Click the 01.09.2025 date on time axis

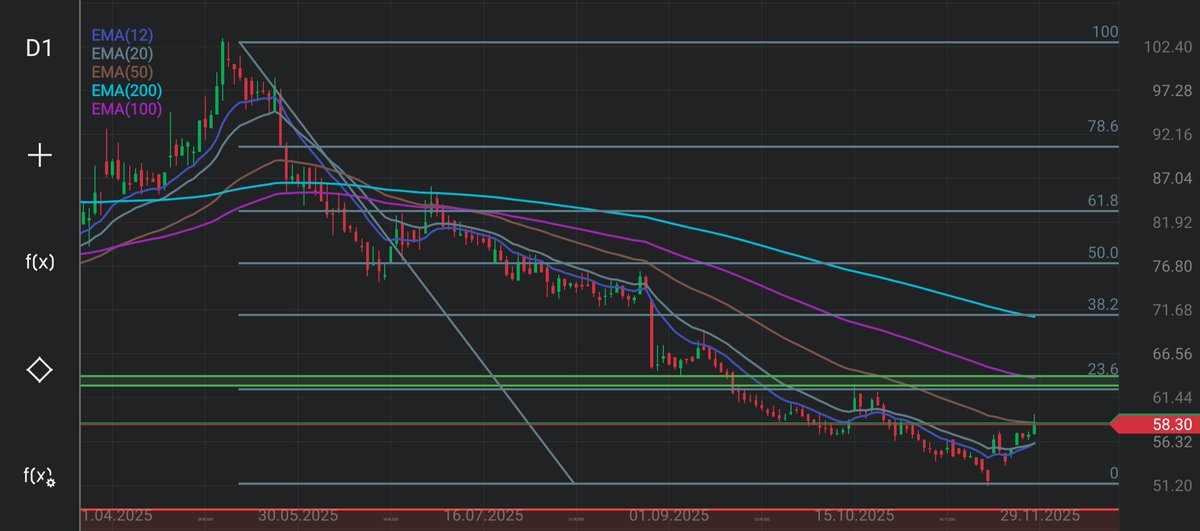coord(669,516)
